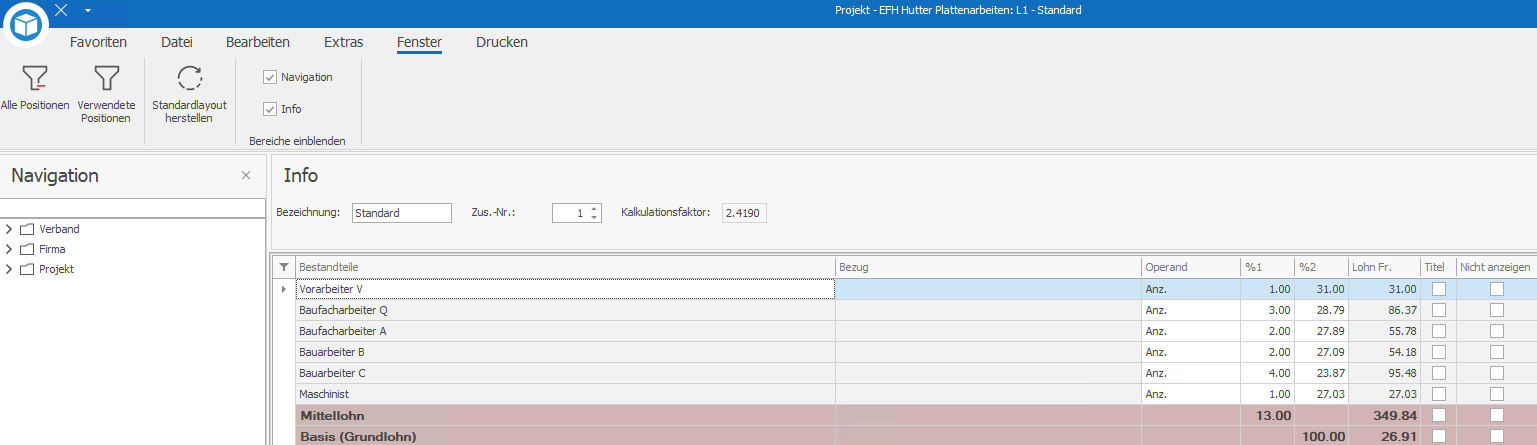This screenshot has height=445, width=1537.
Task: Sort by the Bestandteile column header
Action: pos(565,267)
